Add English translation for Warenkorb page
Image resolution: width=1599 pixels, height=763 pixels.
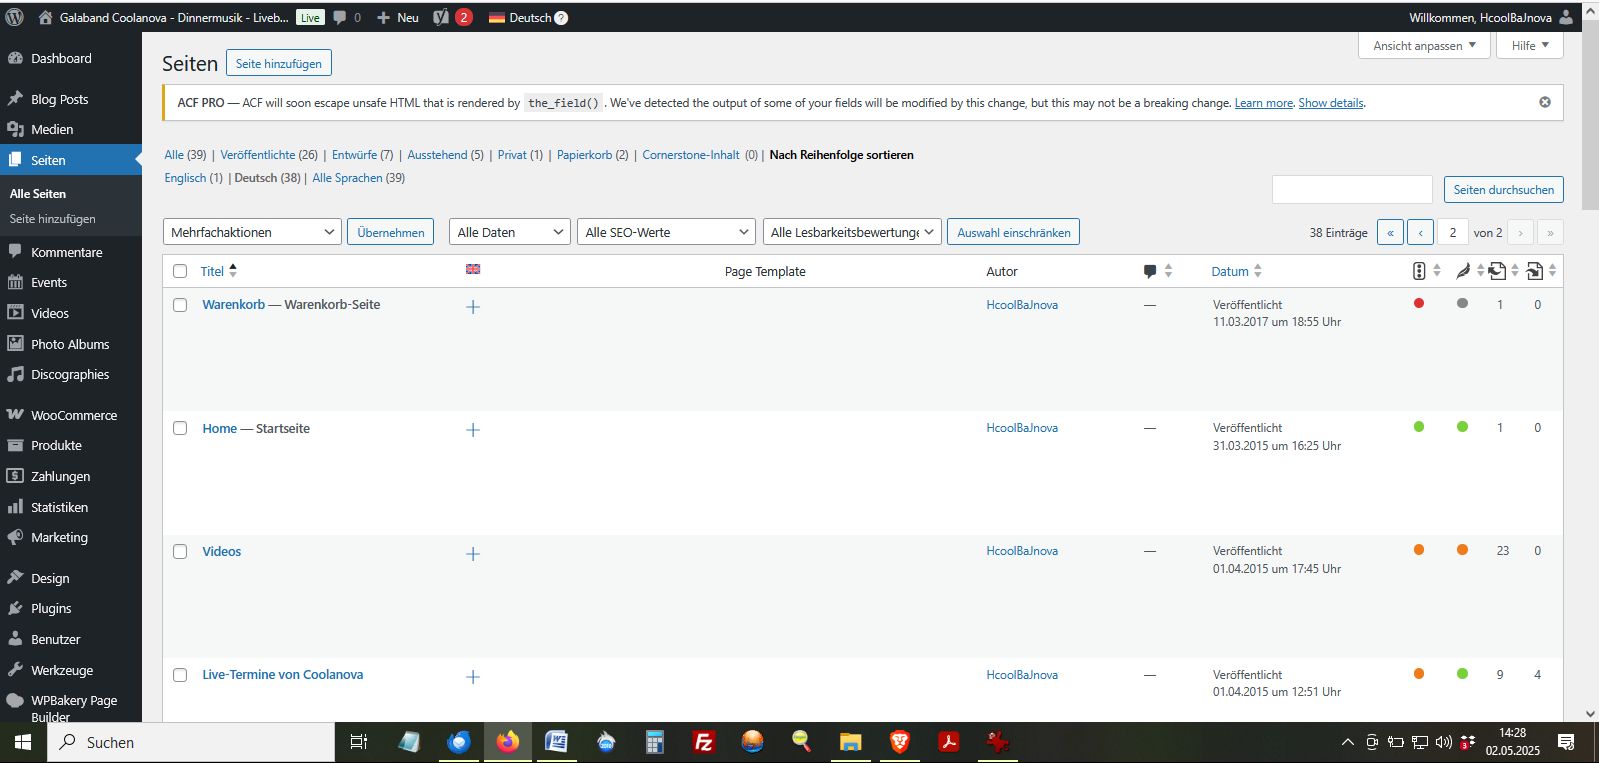(x=473, y=307)
